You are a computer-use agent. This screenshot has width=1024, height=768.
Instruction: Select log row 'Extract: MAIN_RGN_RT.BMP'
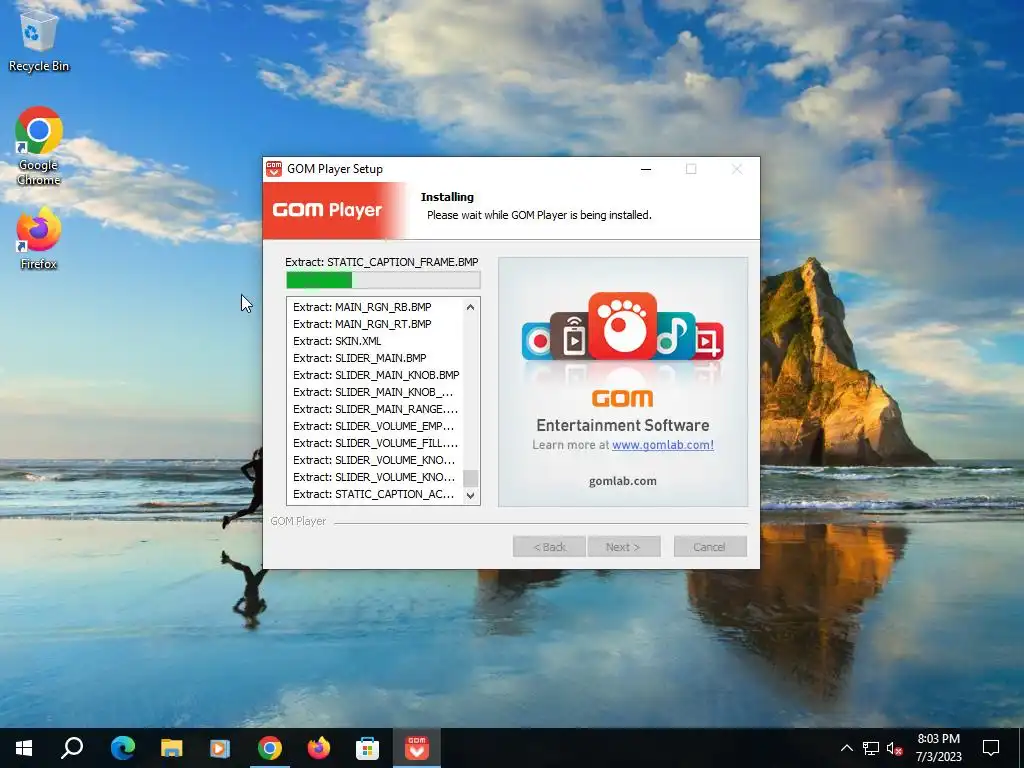coord(362,324)
